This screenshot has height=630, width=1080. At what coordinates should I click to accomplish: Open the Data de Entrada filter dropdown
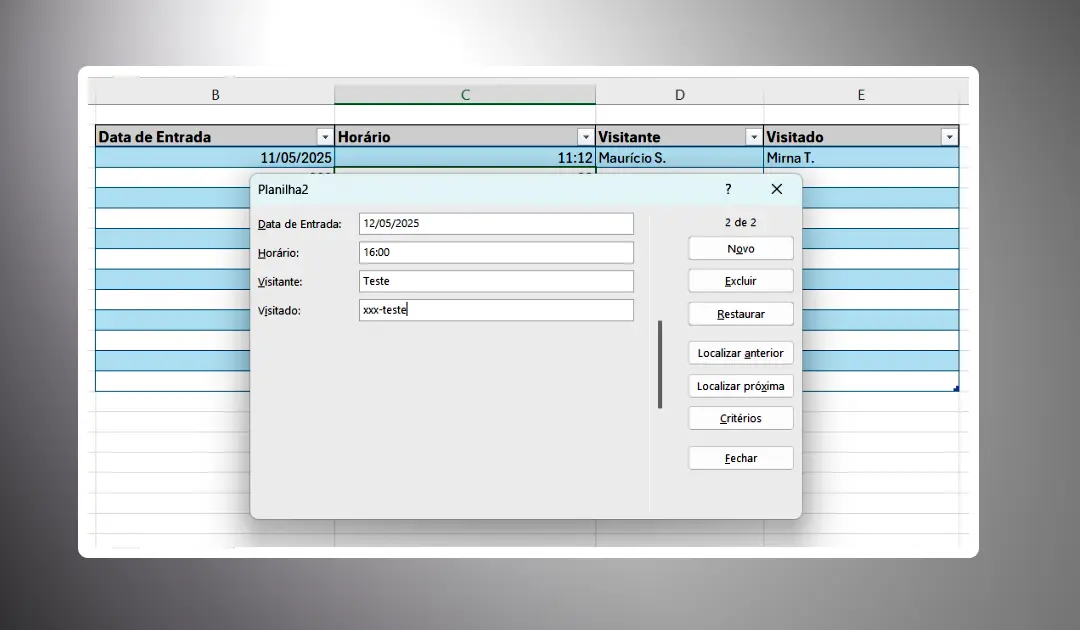(324, 137)
